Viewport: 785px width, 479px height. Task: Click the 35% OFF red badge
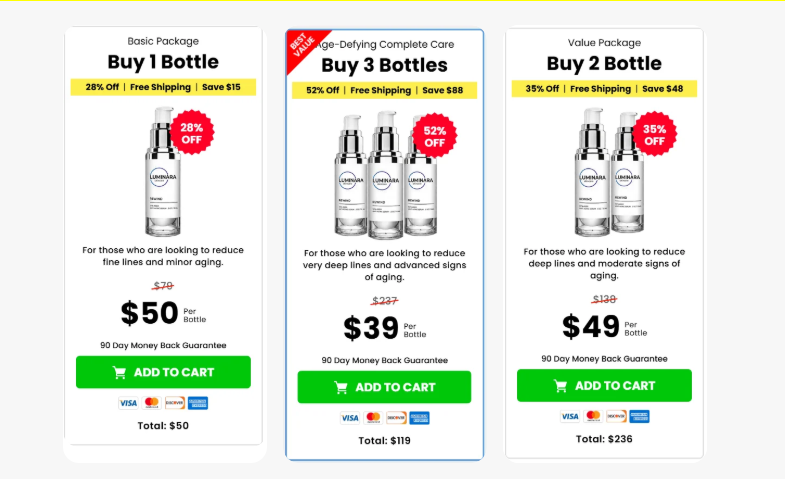tap(654, 135)
